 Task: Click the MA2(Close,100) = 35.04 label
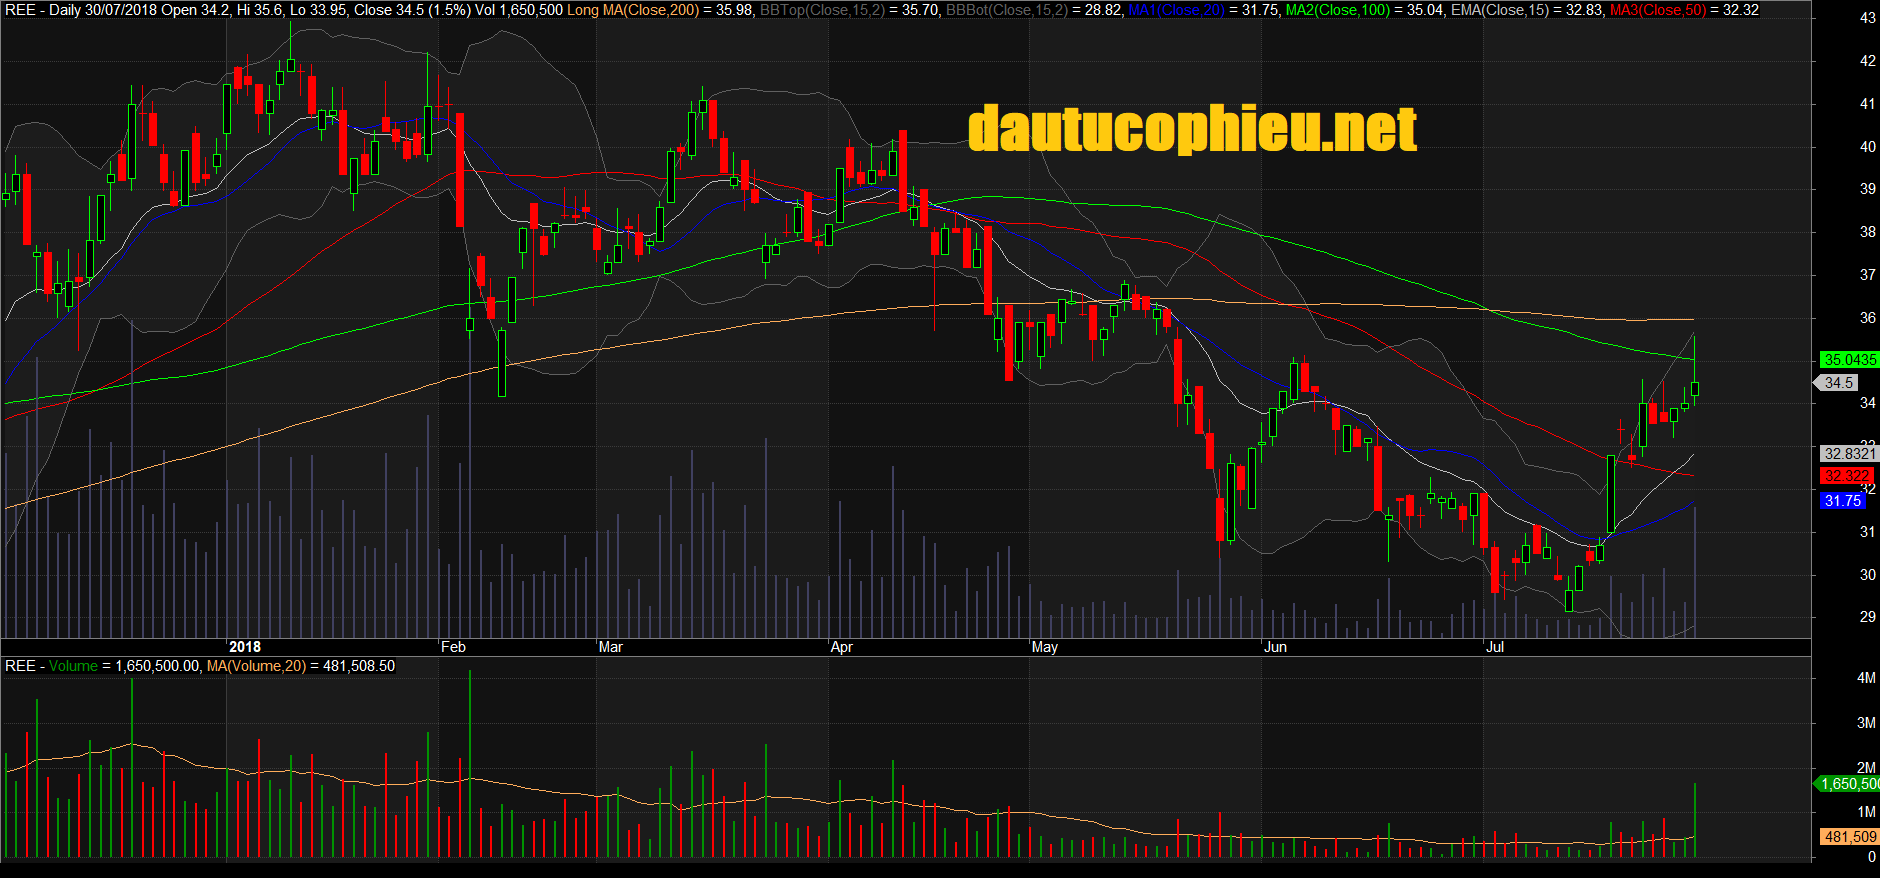click(1365, 10)
